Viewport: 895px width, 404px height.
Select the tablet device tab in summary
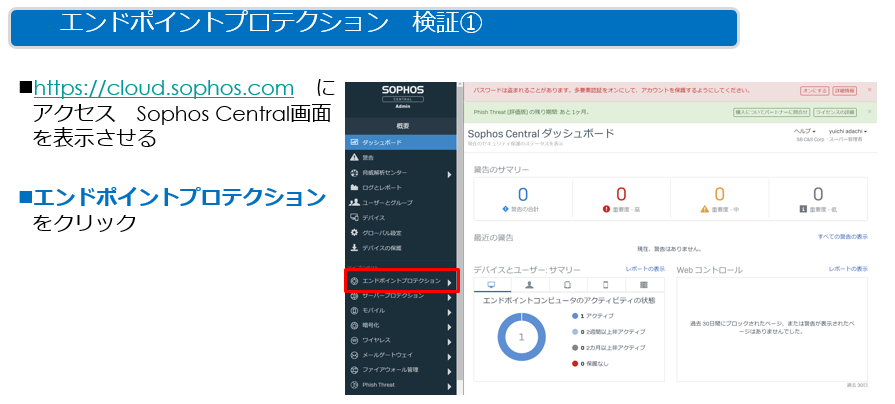(x=568, y=285)
